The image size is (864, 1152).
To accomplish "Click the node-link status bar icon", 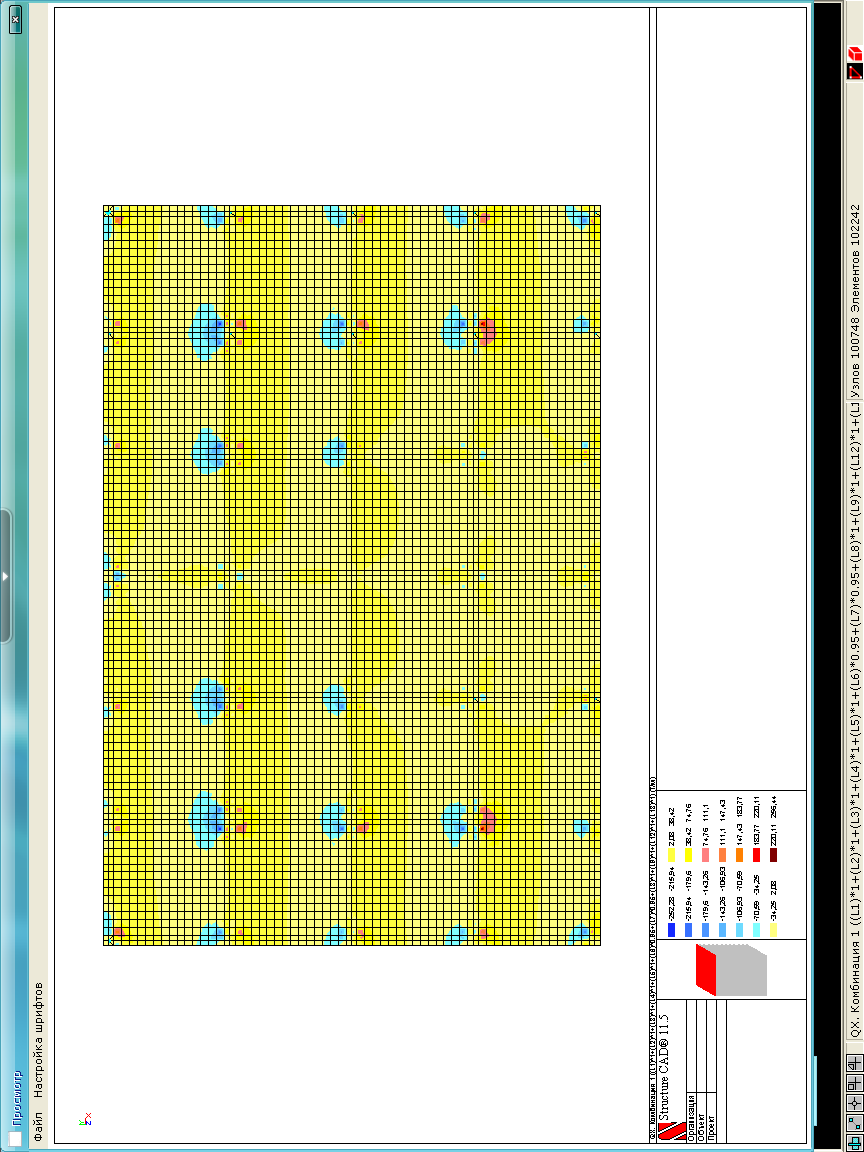I will 854,1123.
